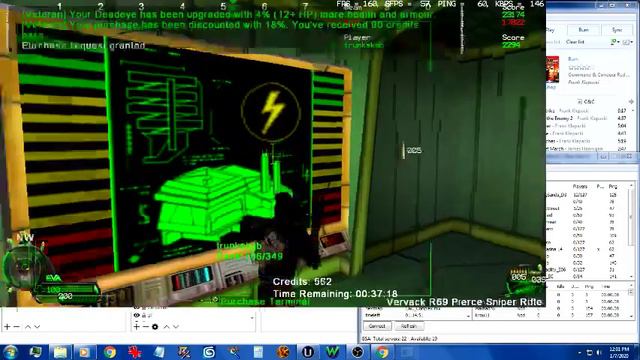Open blue spiral G app in taskbar
The image size is (640, 360).
(209, 352)
